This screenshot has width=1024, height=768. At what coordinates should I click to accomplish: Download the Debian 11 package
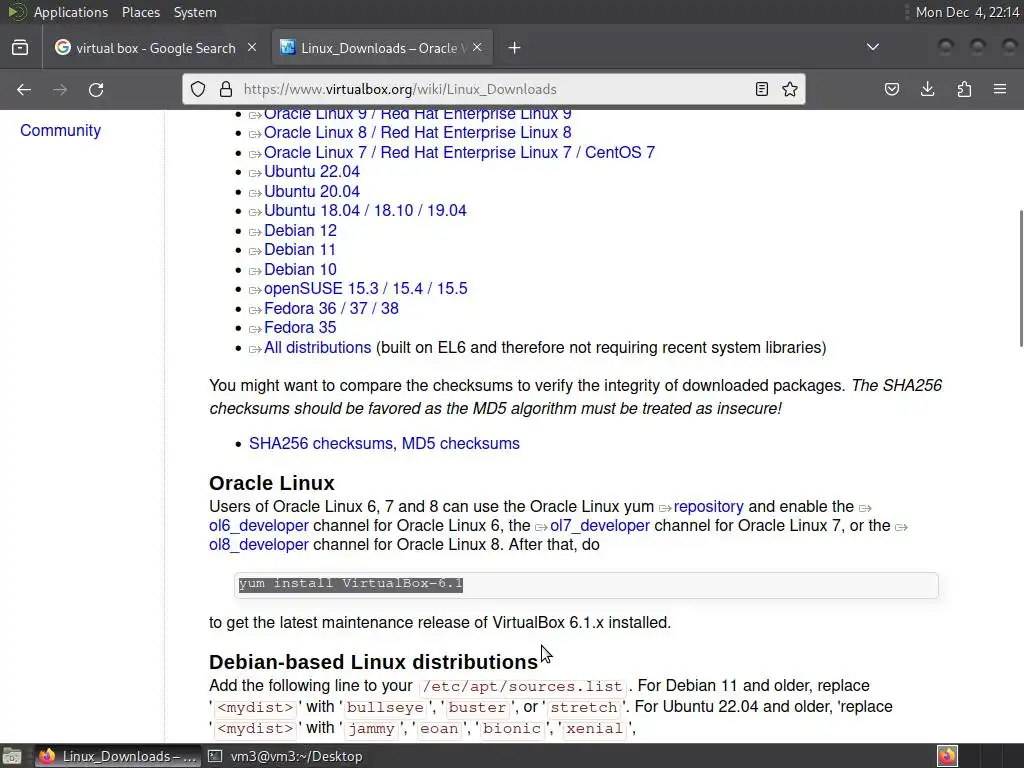[300, 249]
